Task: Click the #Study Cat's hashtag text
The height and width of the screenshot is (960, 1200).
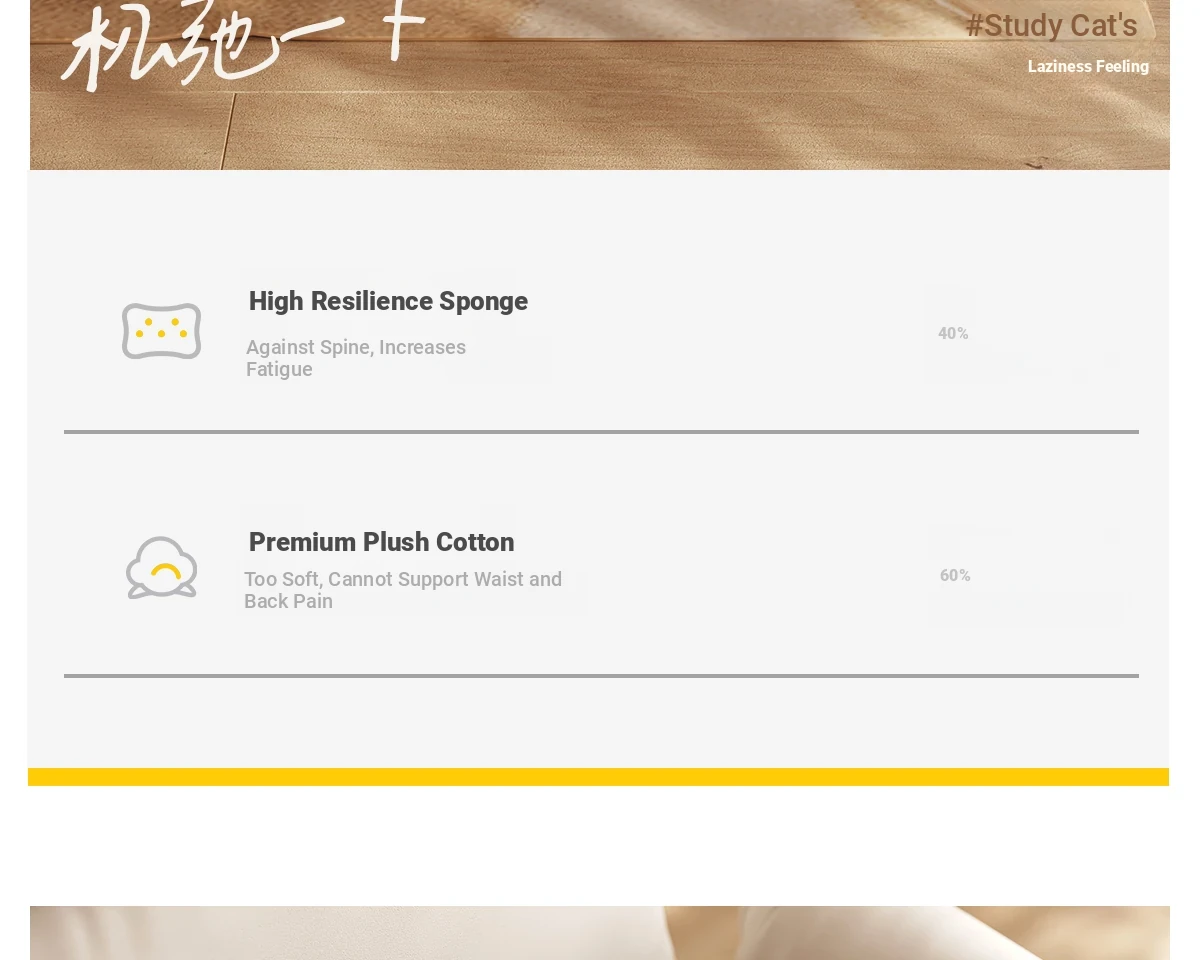Action: (1051, 25)
